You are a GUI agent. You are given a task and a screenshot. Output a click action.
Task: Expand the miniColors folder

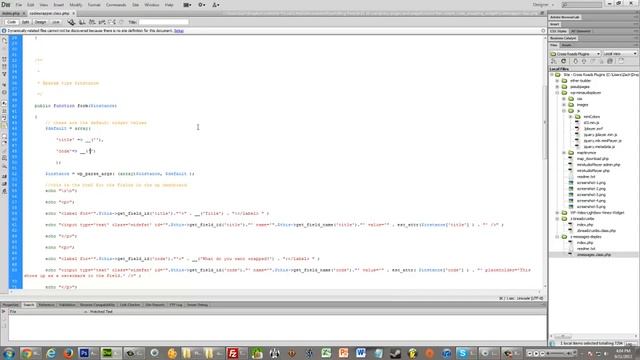pyautogui.click(x=571, y=117)
